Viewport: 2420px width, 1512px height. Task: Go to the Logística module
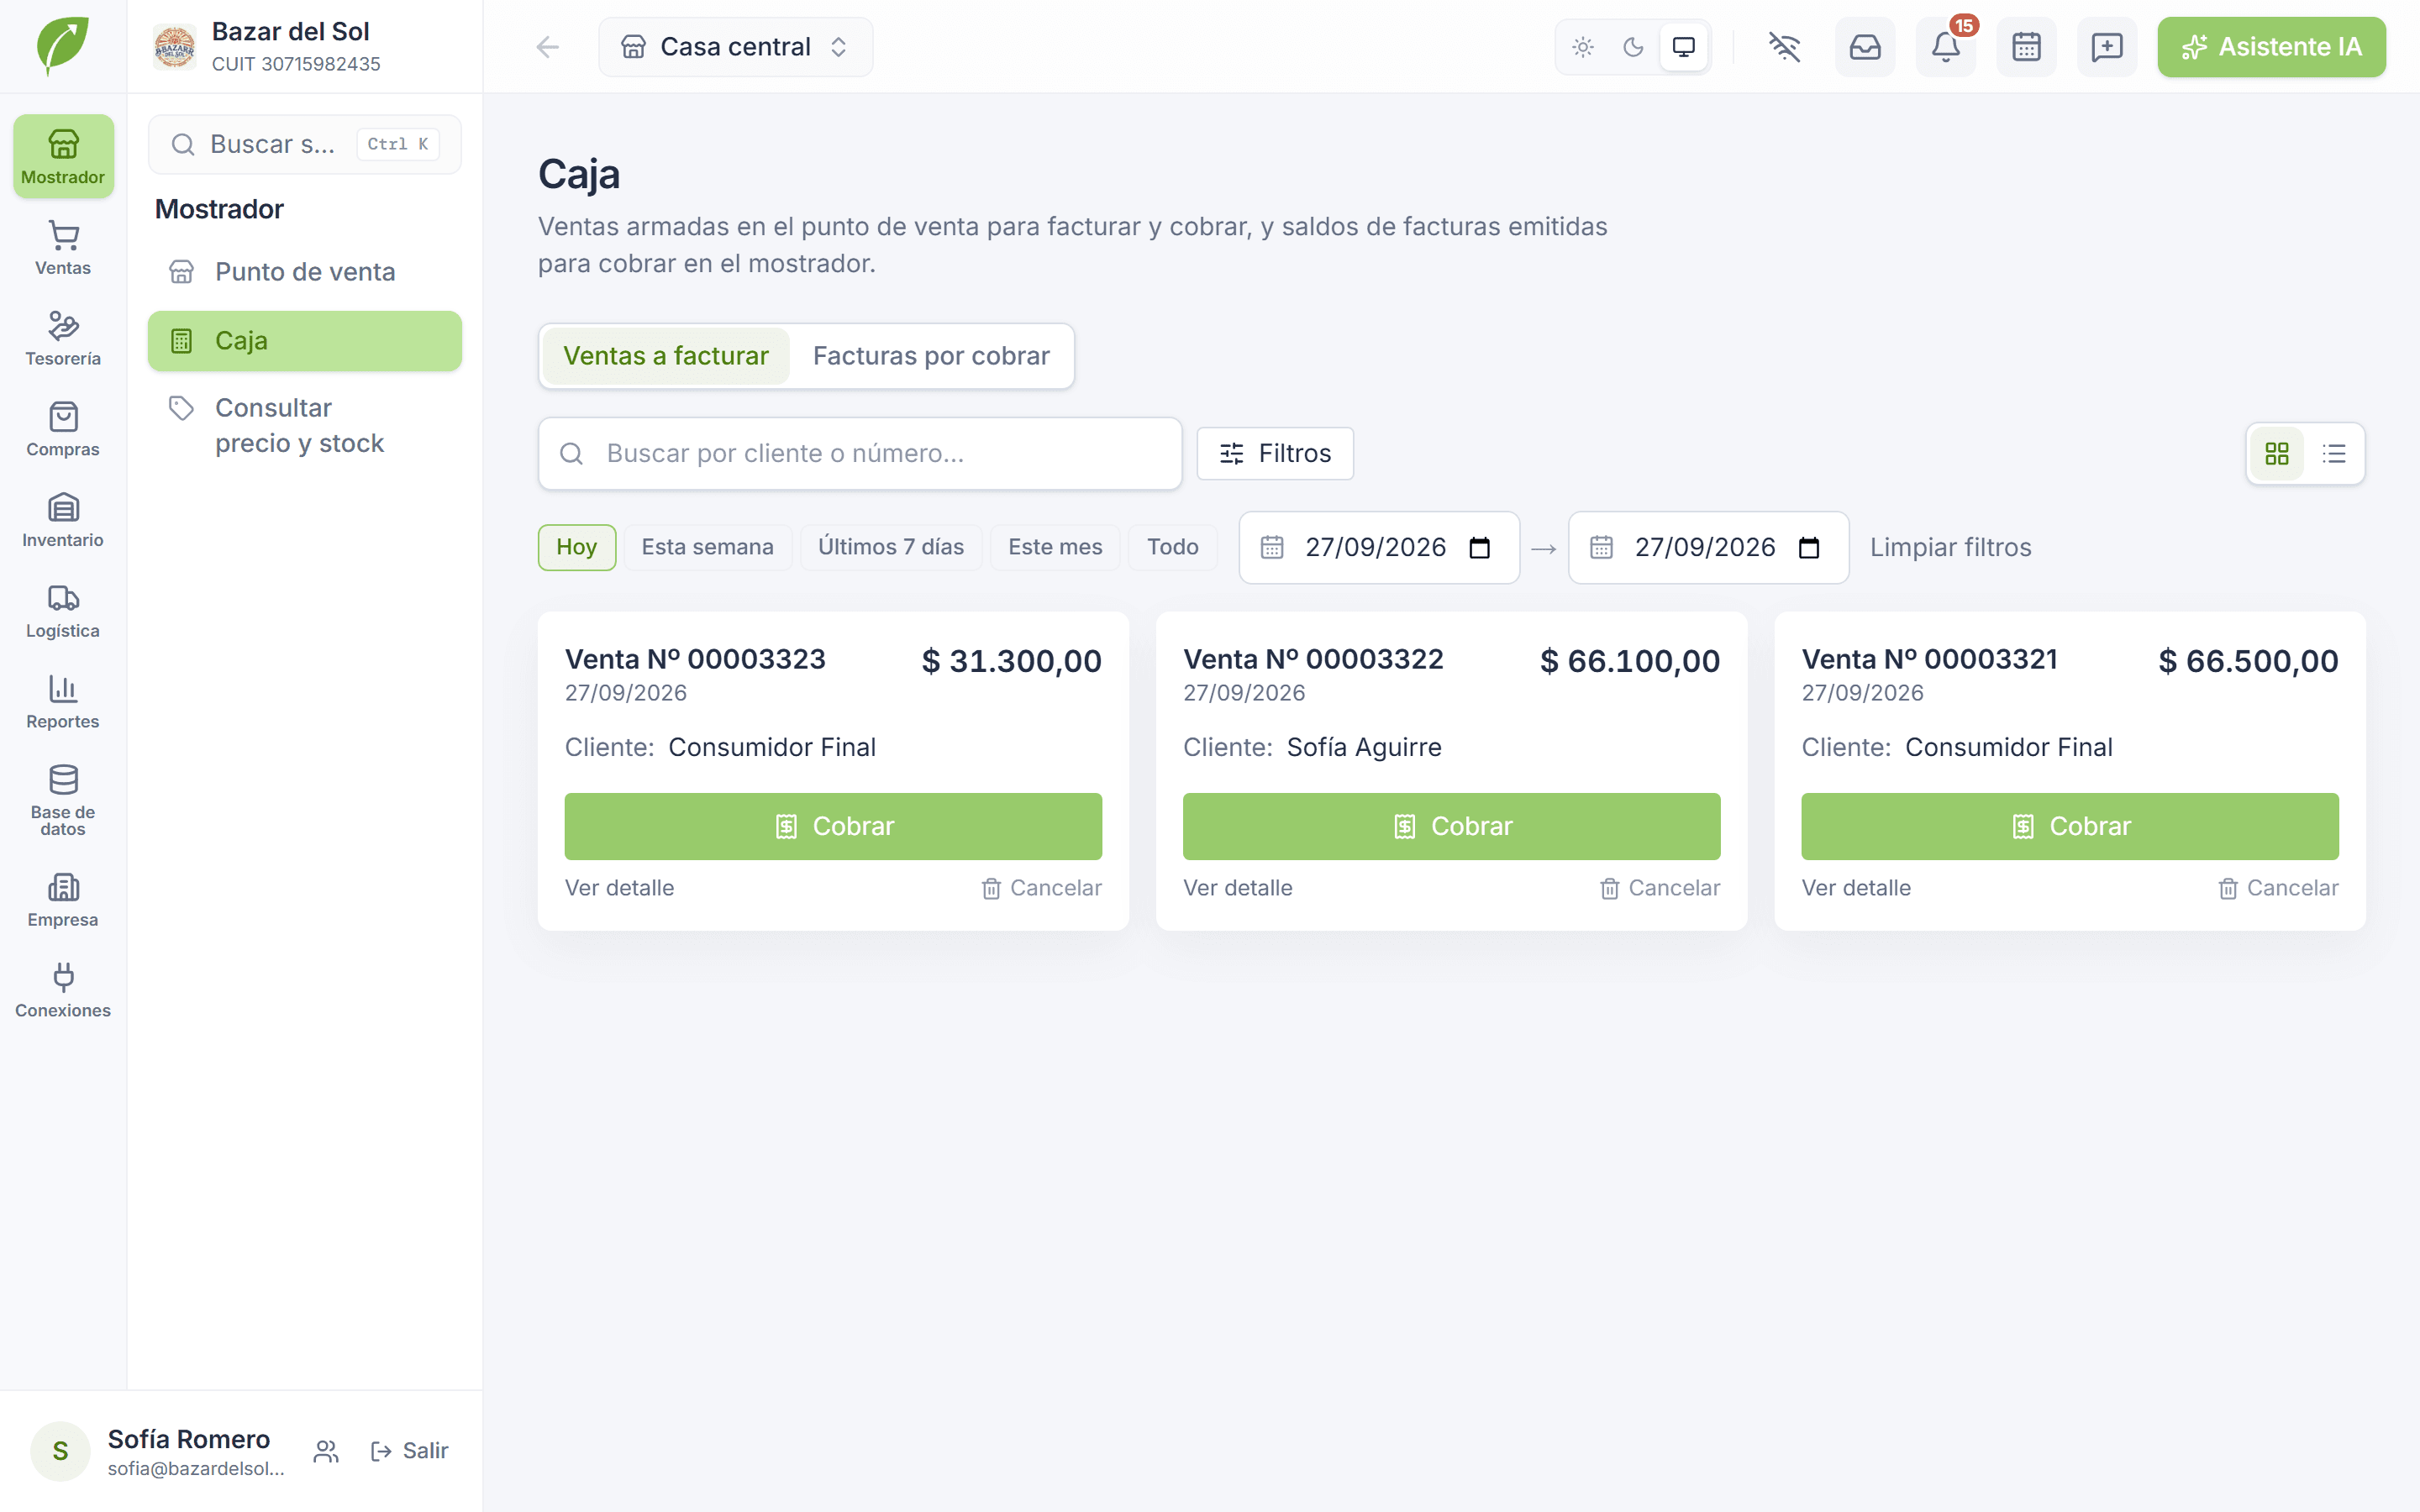point(63,611)
